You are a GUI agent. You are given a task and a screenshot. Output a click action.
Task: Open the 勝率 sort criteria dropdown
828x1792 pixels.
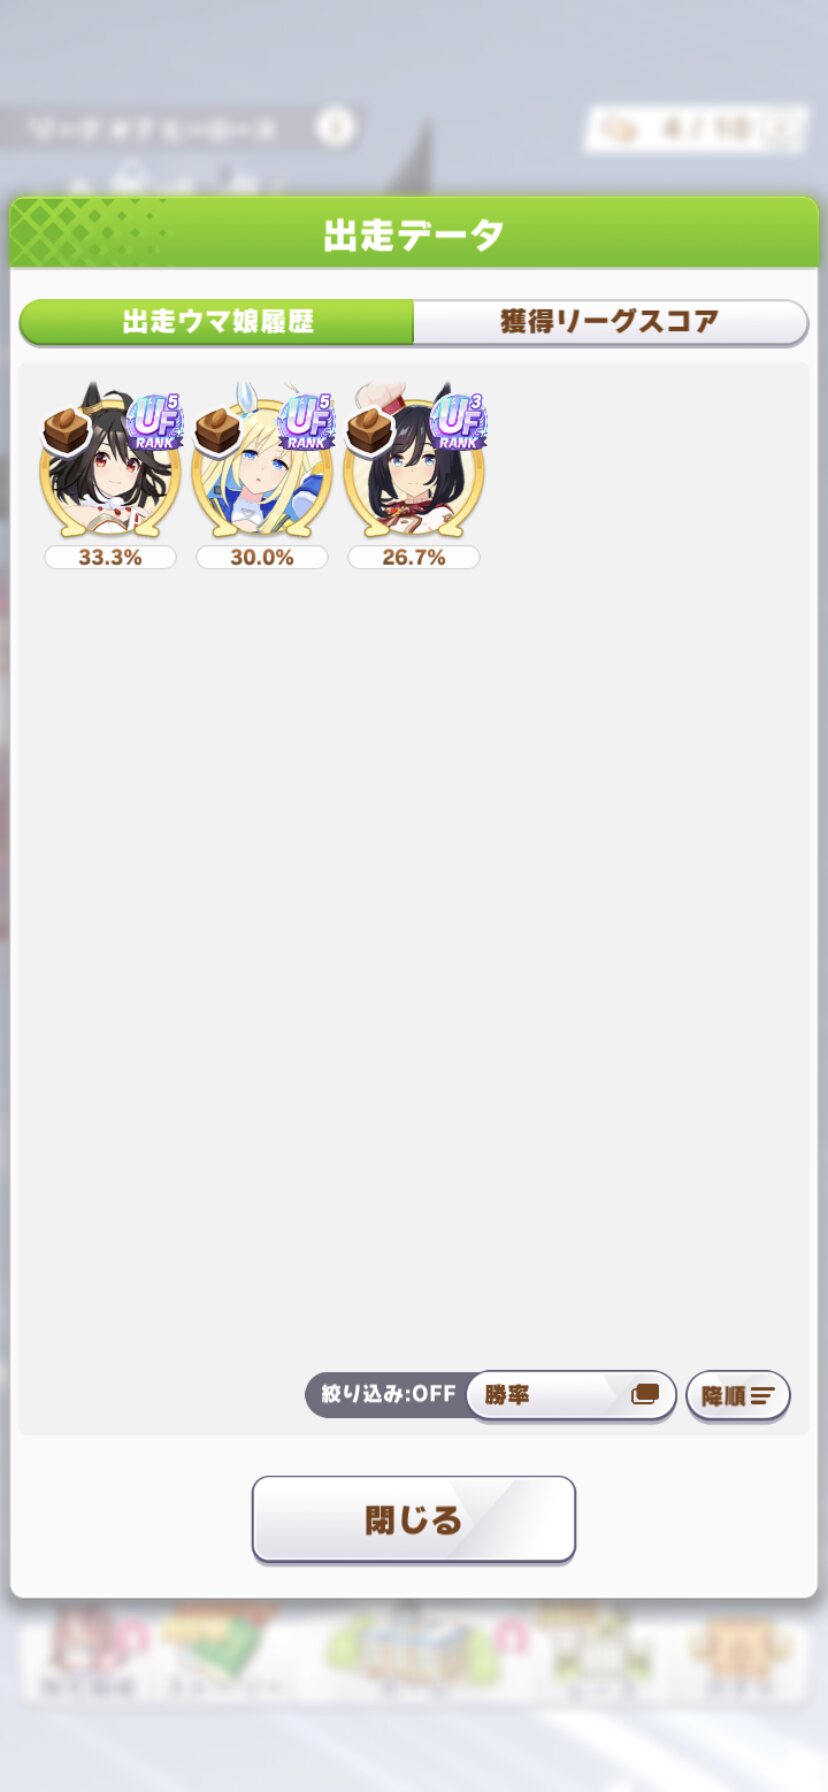click(572, 1394)
